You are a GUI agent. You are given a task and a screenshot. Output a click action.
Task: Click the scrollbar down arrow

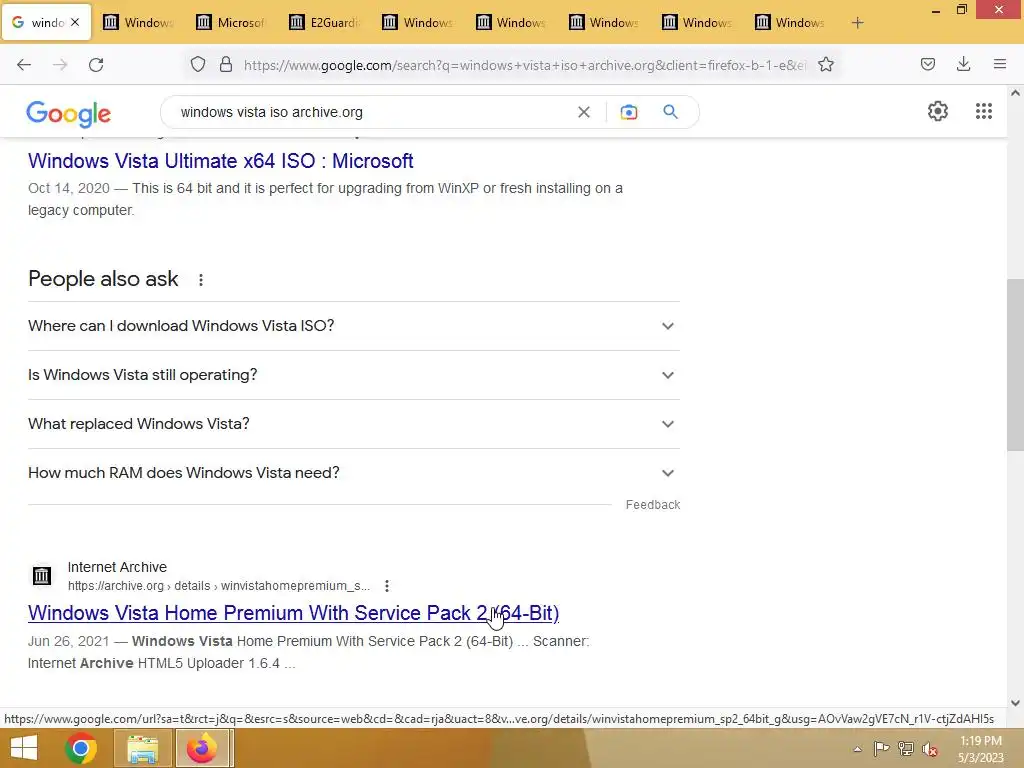tap(1015, 703)
